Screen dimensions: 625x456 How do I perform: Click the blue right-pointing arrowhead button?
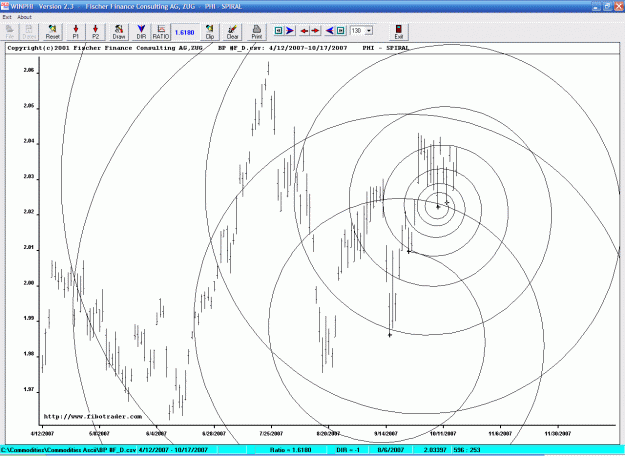pos(290,31)
